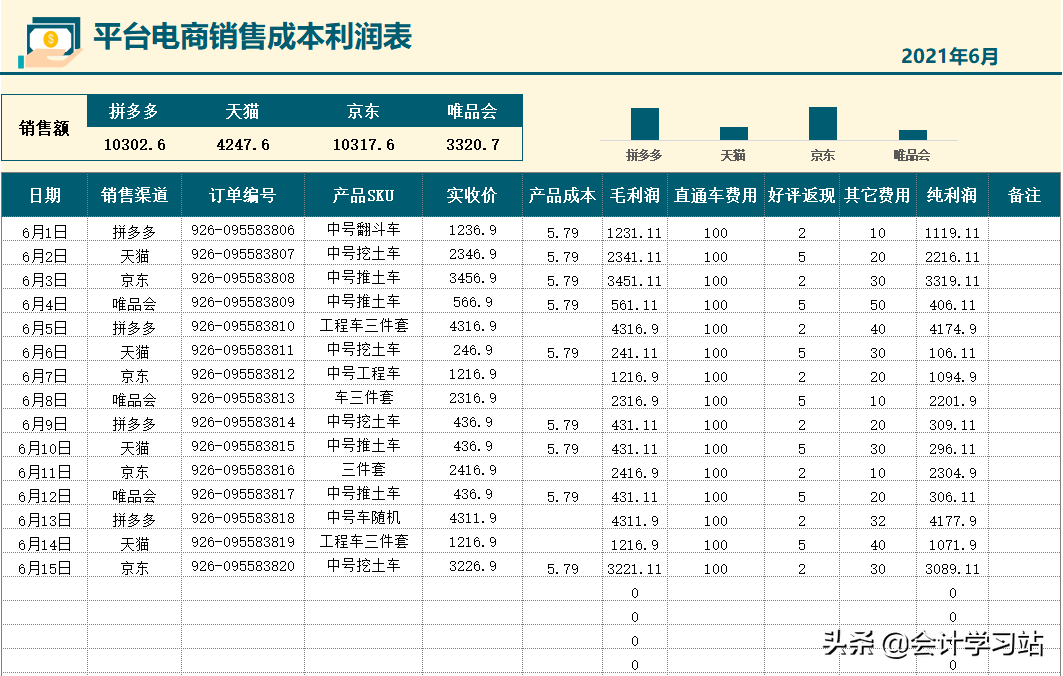Click the 产品成本 column header
The image size is (1063, 676).
(x=562, y=195)
